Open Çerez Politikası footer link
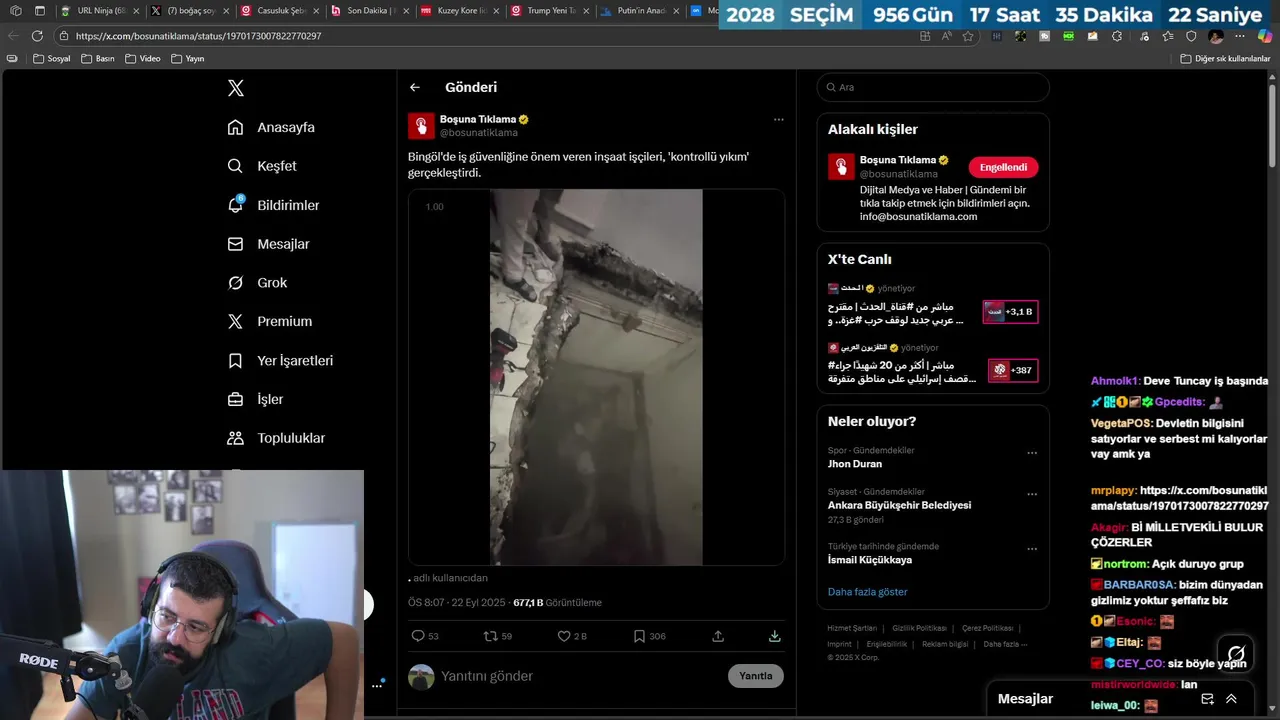 [987, 628]
